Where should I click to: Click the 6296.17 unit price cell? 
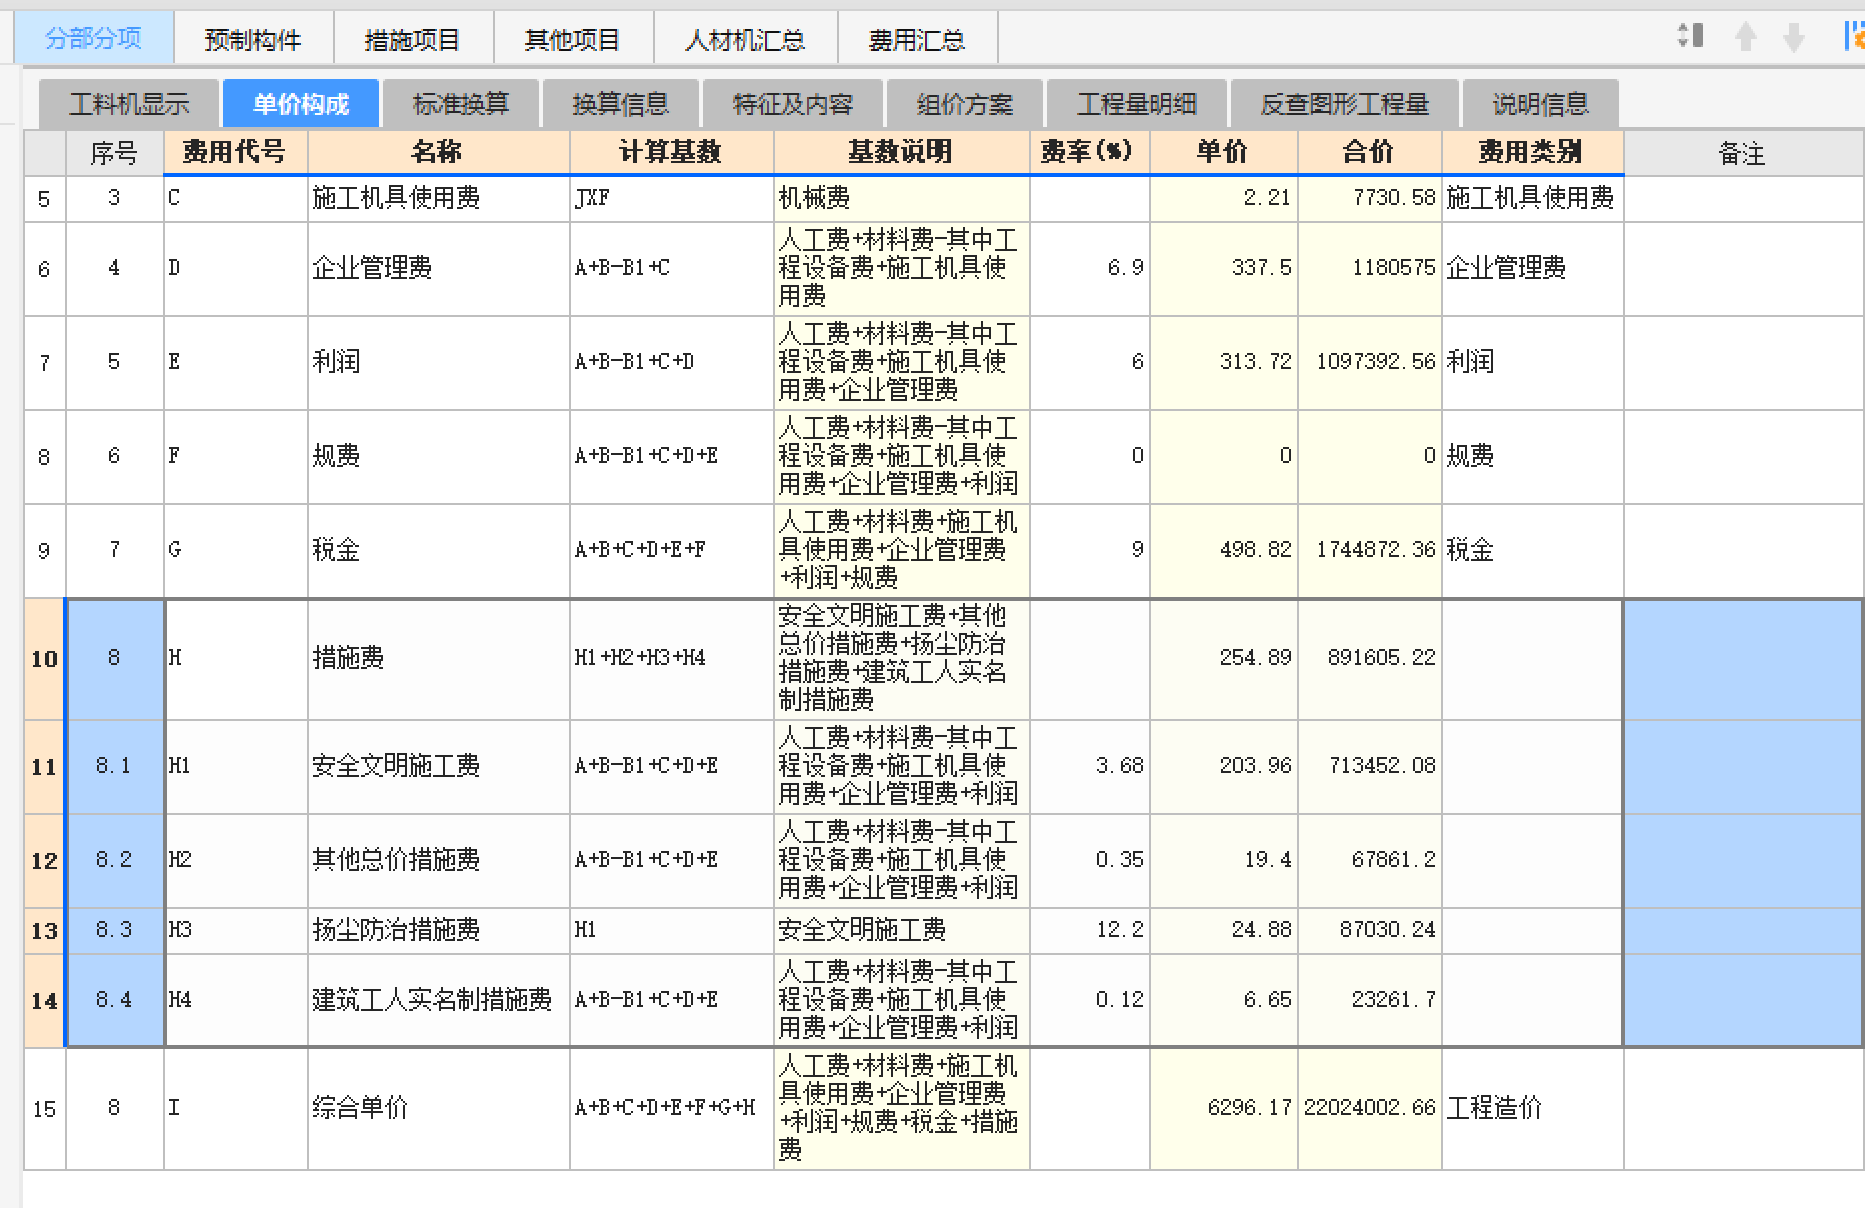pyautogui.click(x=1223, y=1108)
